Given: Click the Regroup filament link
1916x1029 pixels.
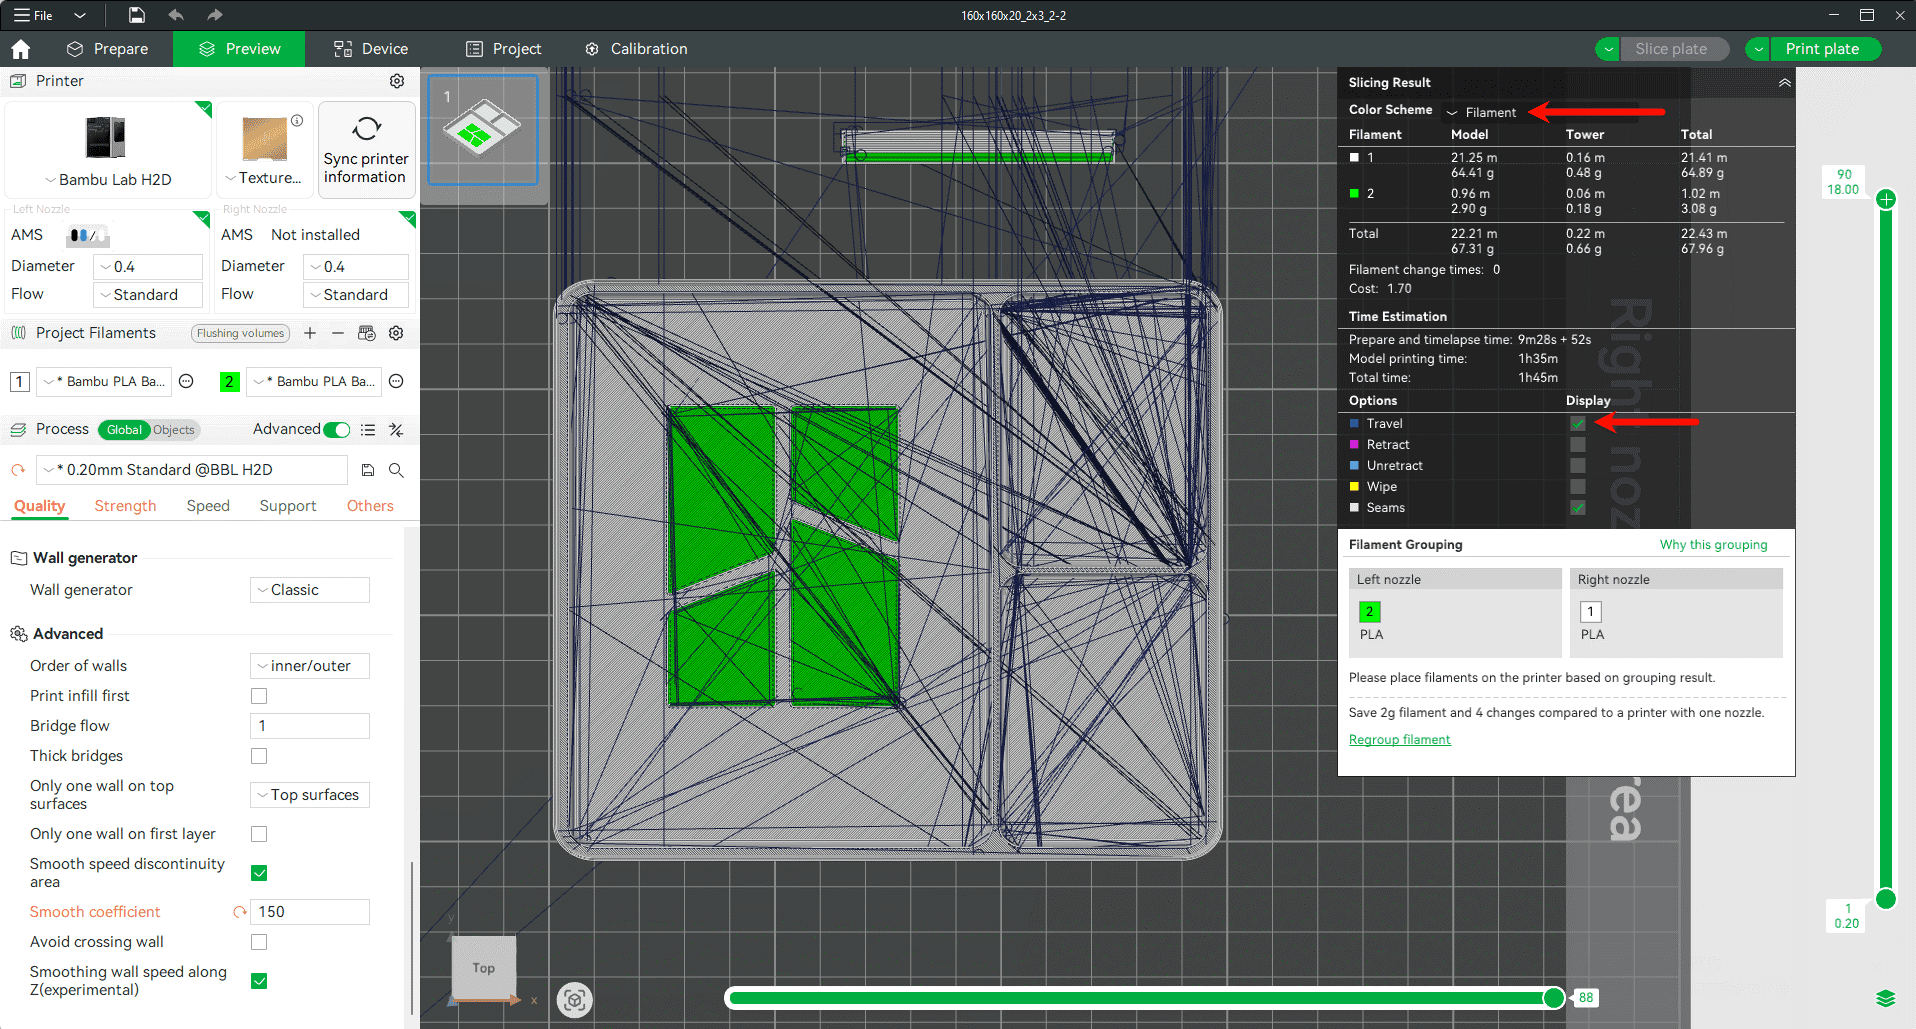Looking at the screenshot, I should click(1399, 740).
